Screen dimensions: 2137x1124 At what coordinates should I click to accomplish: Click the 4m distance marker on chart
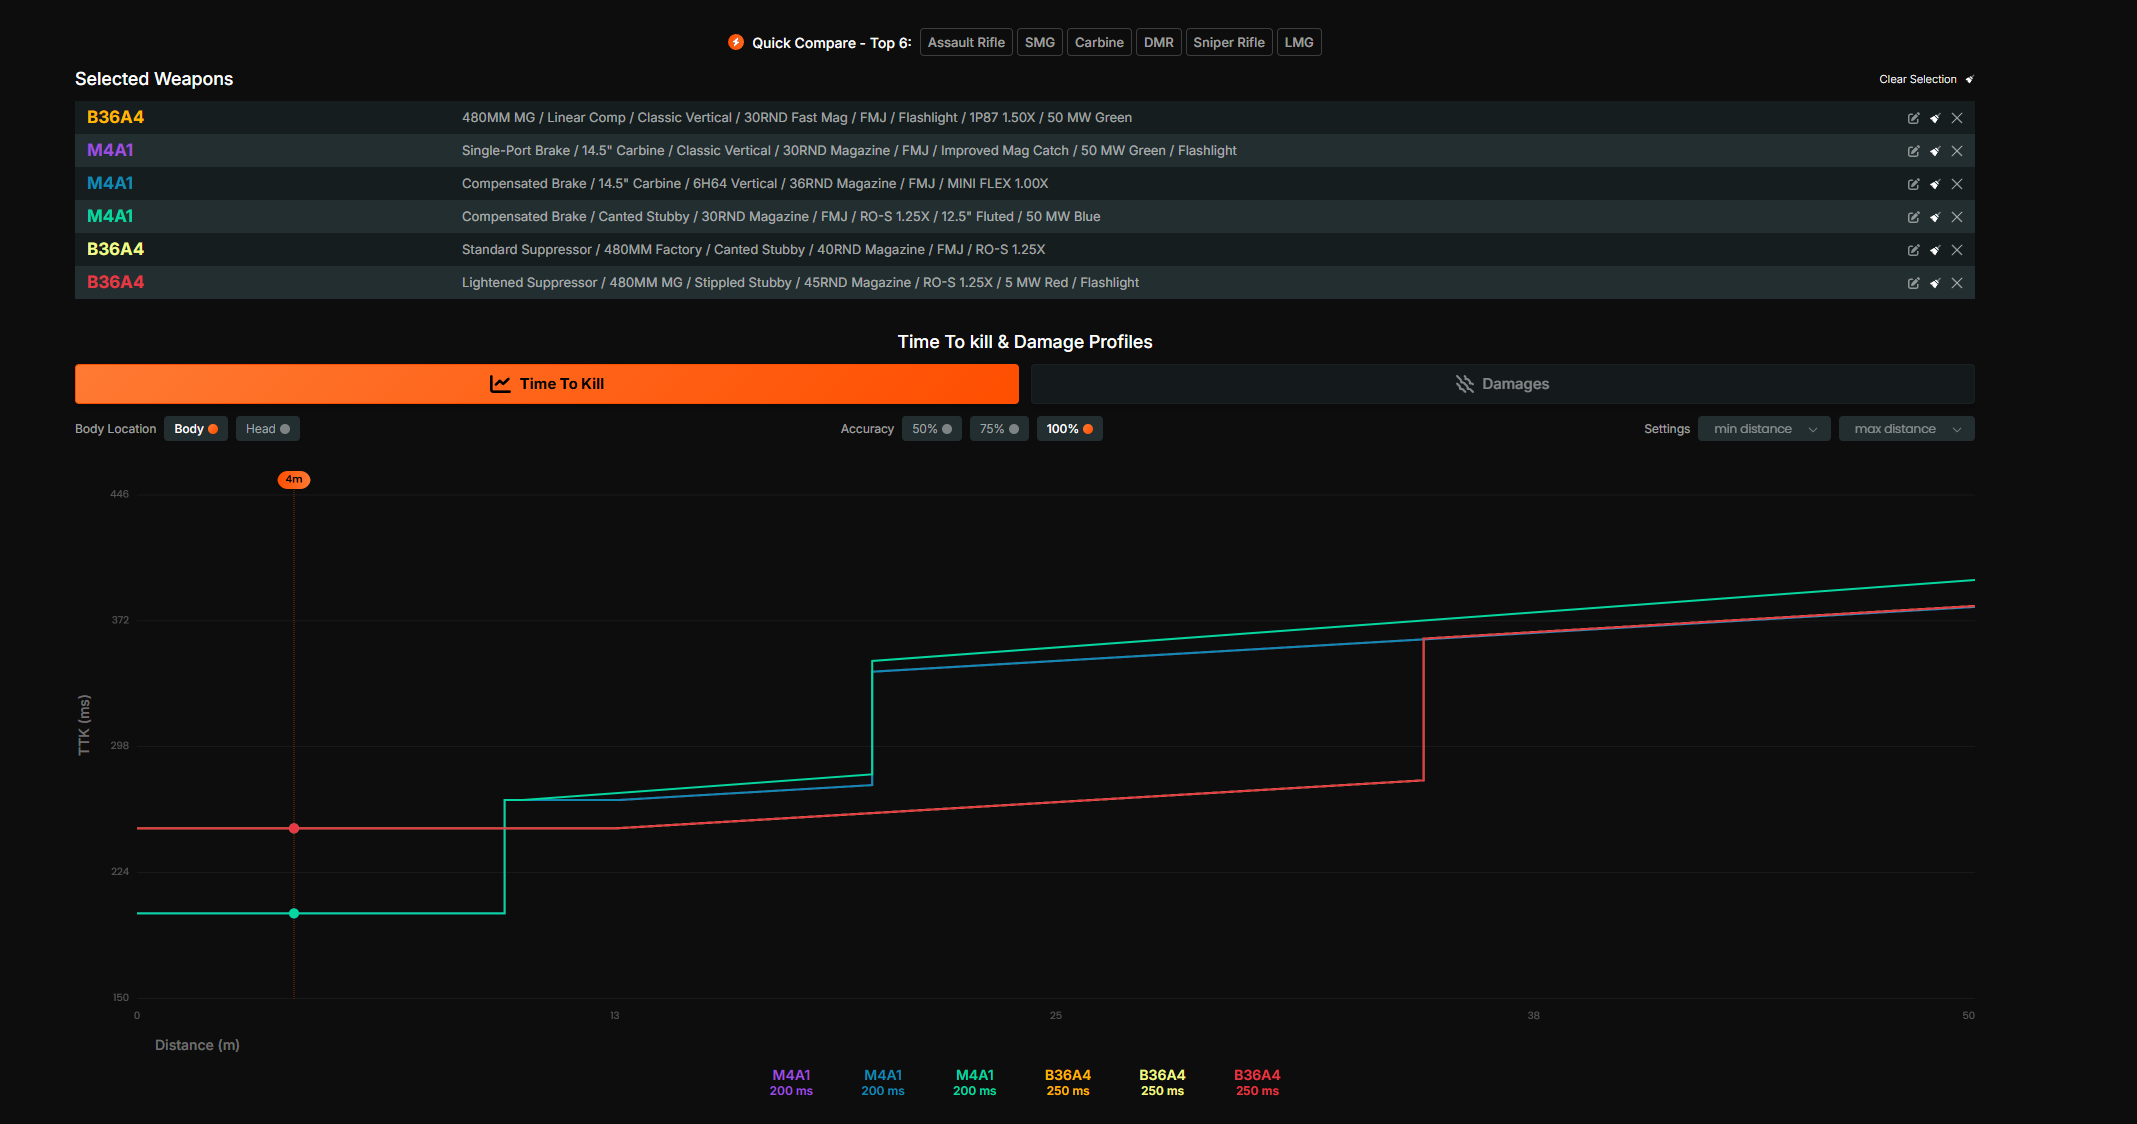click(x=293, y=479)
